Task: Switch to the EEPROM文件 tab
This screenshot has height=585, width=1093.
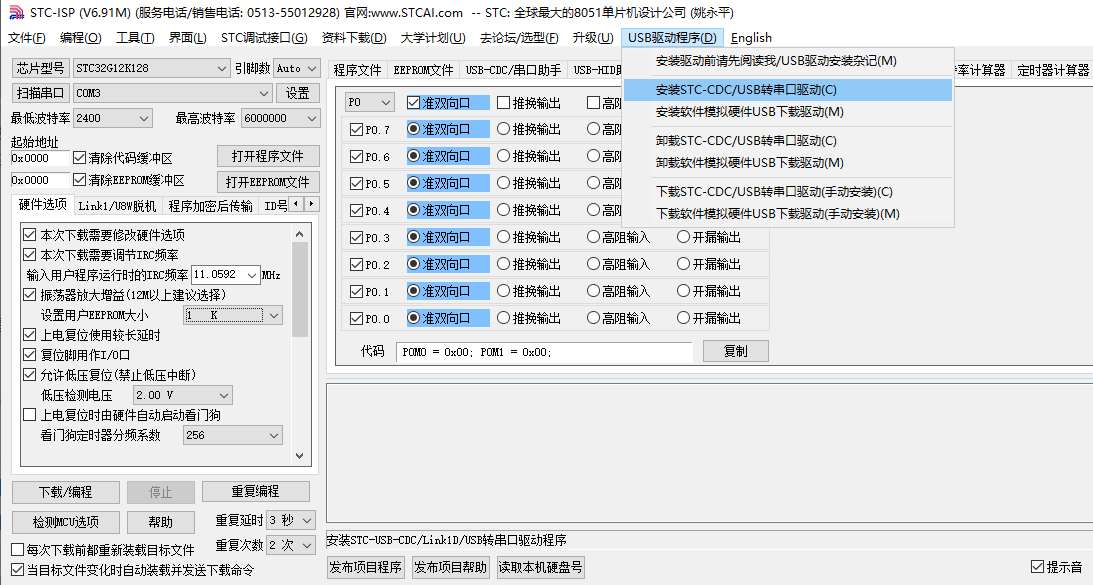Action: tap(423, 70)
